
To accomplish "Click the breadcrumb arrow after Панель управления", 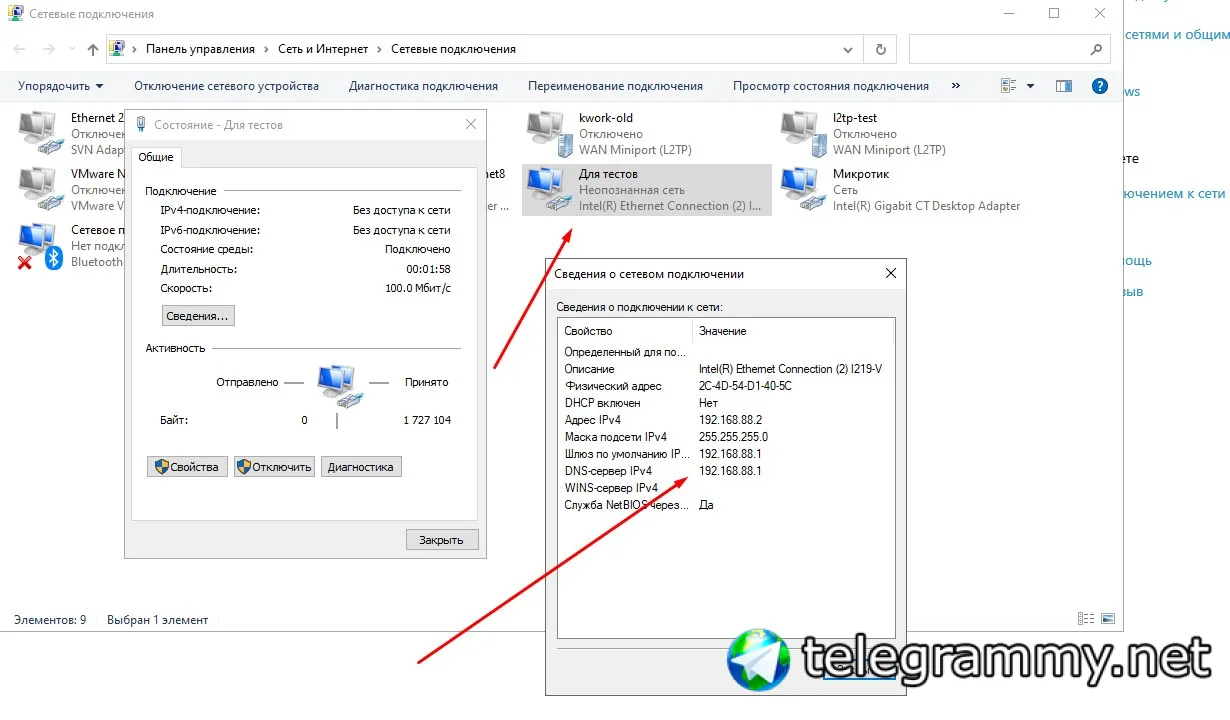I will pyautogui.click(x=265, y=49).
